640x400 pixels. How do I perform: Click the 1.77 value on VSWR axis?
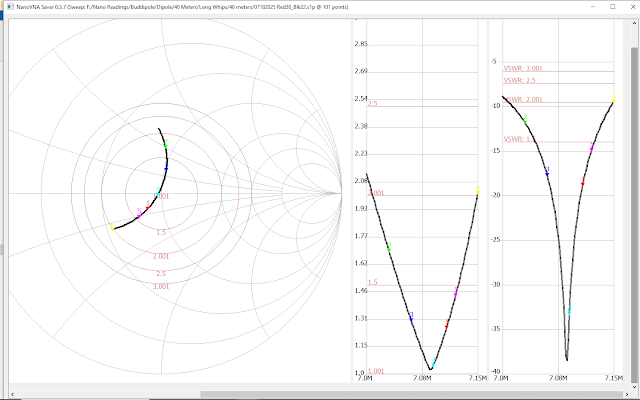[x=361, y=236]
